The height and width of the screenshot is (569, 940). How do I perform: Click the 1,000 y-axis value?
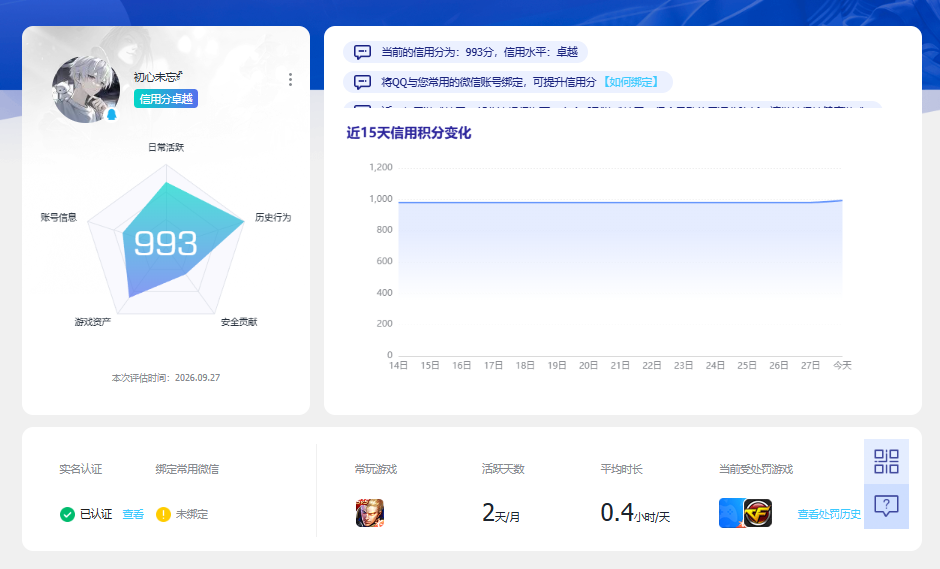point(381,198)
